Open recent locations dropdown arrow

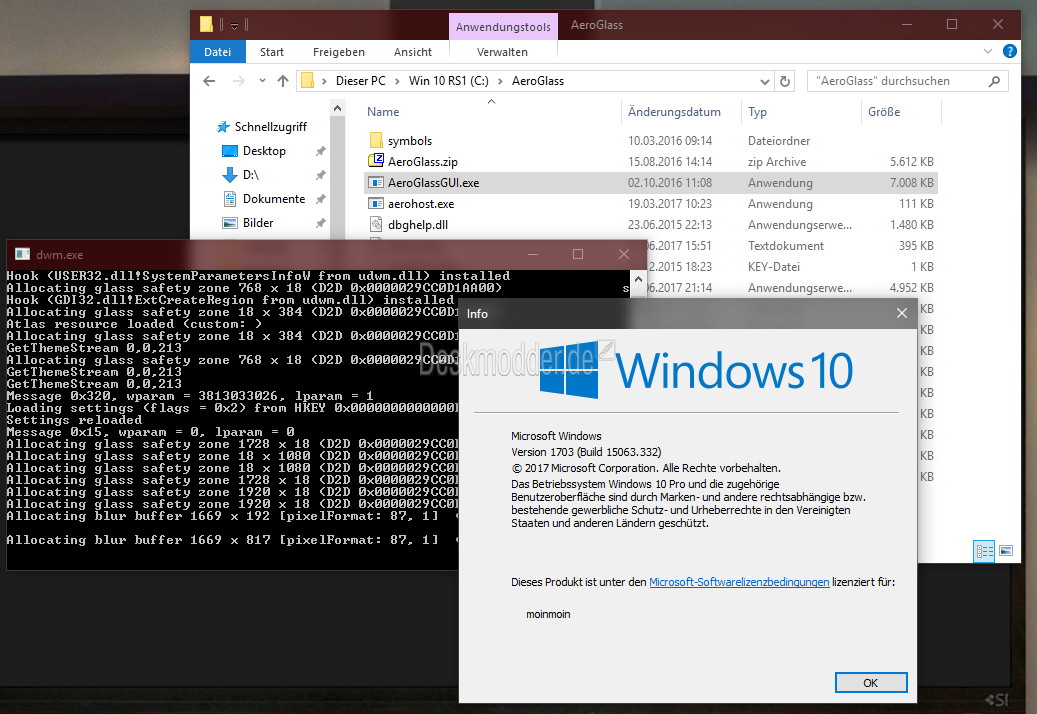click(x=263, y=81)
